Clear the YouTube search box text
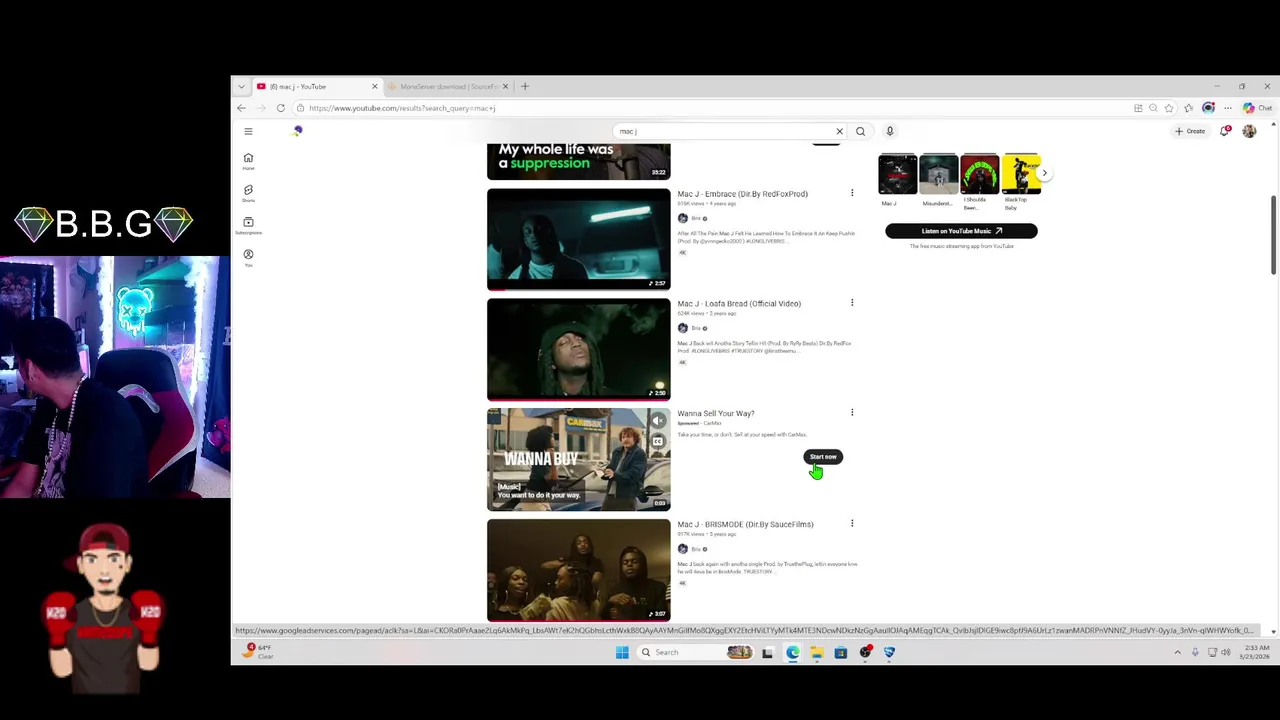 tap(839, 131)
